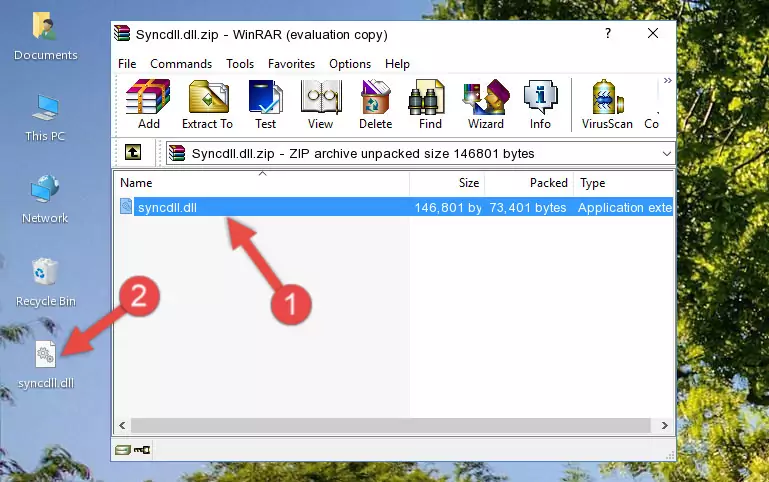The width and height of the screenshot is (769, 482).
Task: Open the Help menu
Action: pos(397,64)
